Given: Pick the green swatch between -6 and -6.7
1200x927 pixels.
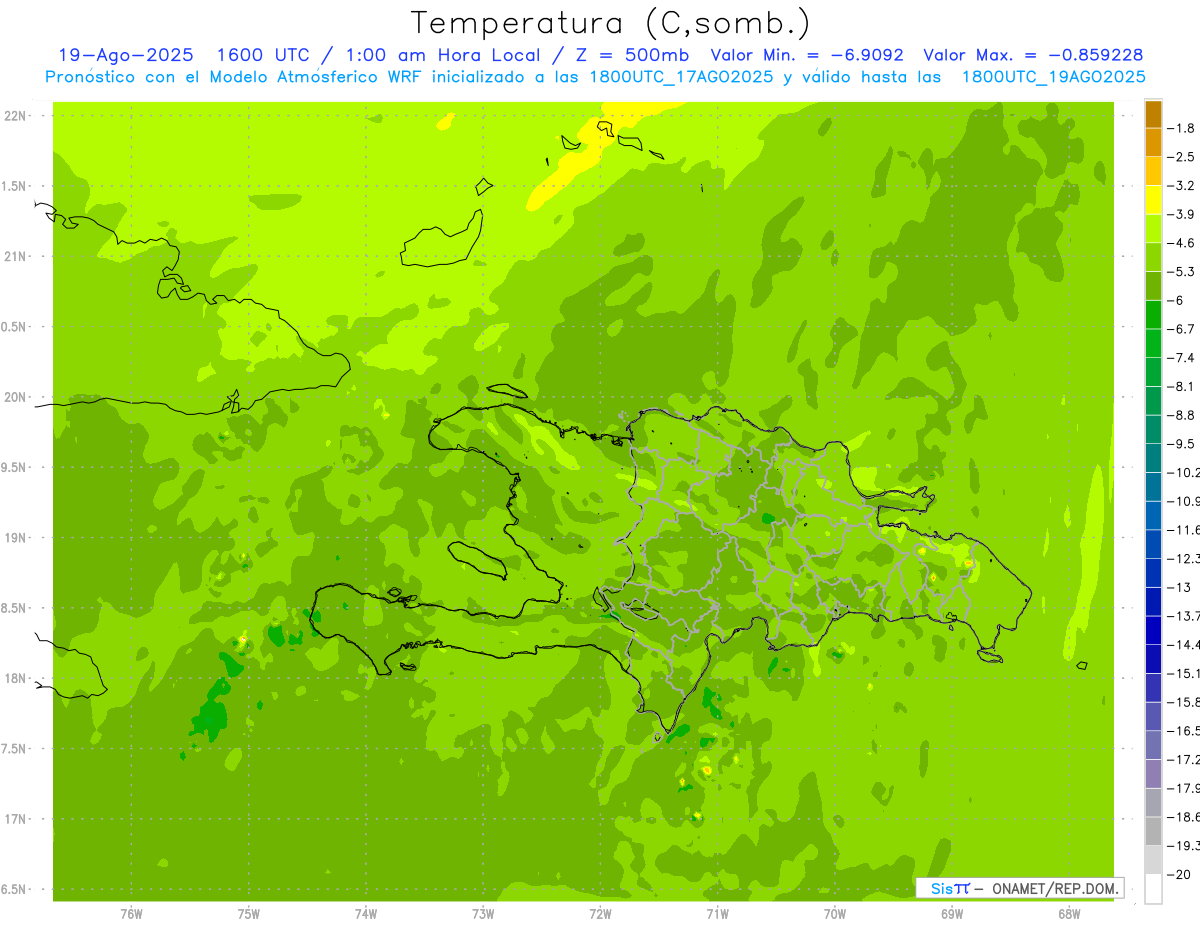Looking at the screenshot, I should coord(1154,315).
